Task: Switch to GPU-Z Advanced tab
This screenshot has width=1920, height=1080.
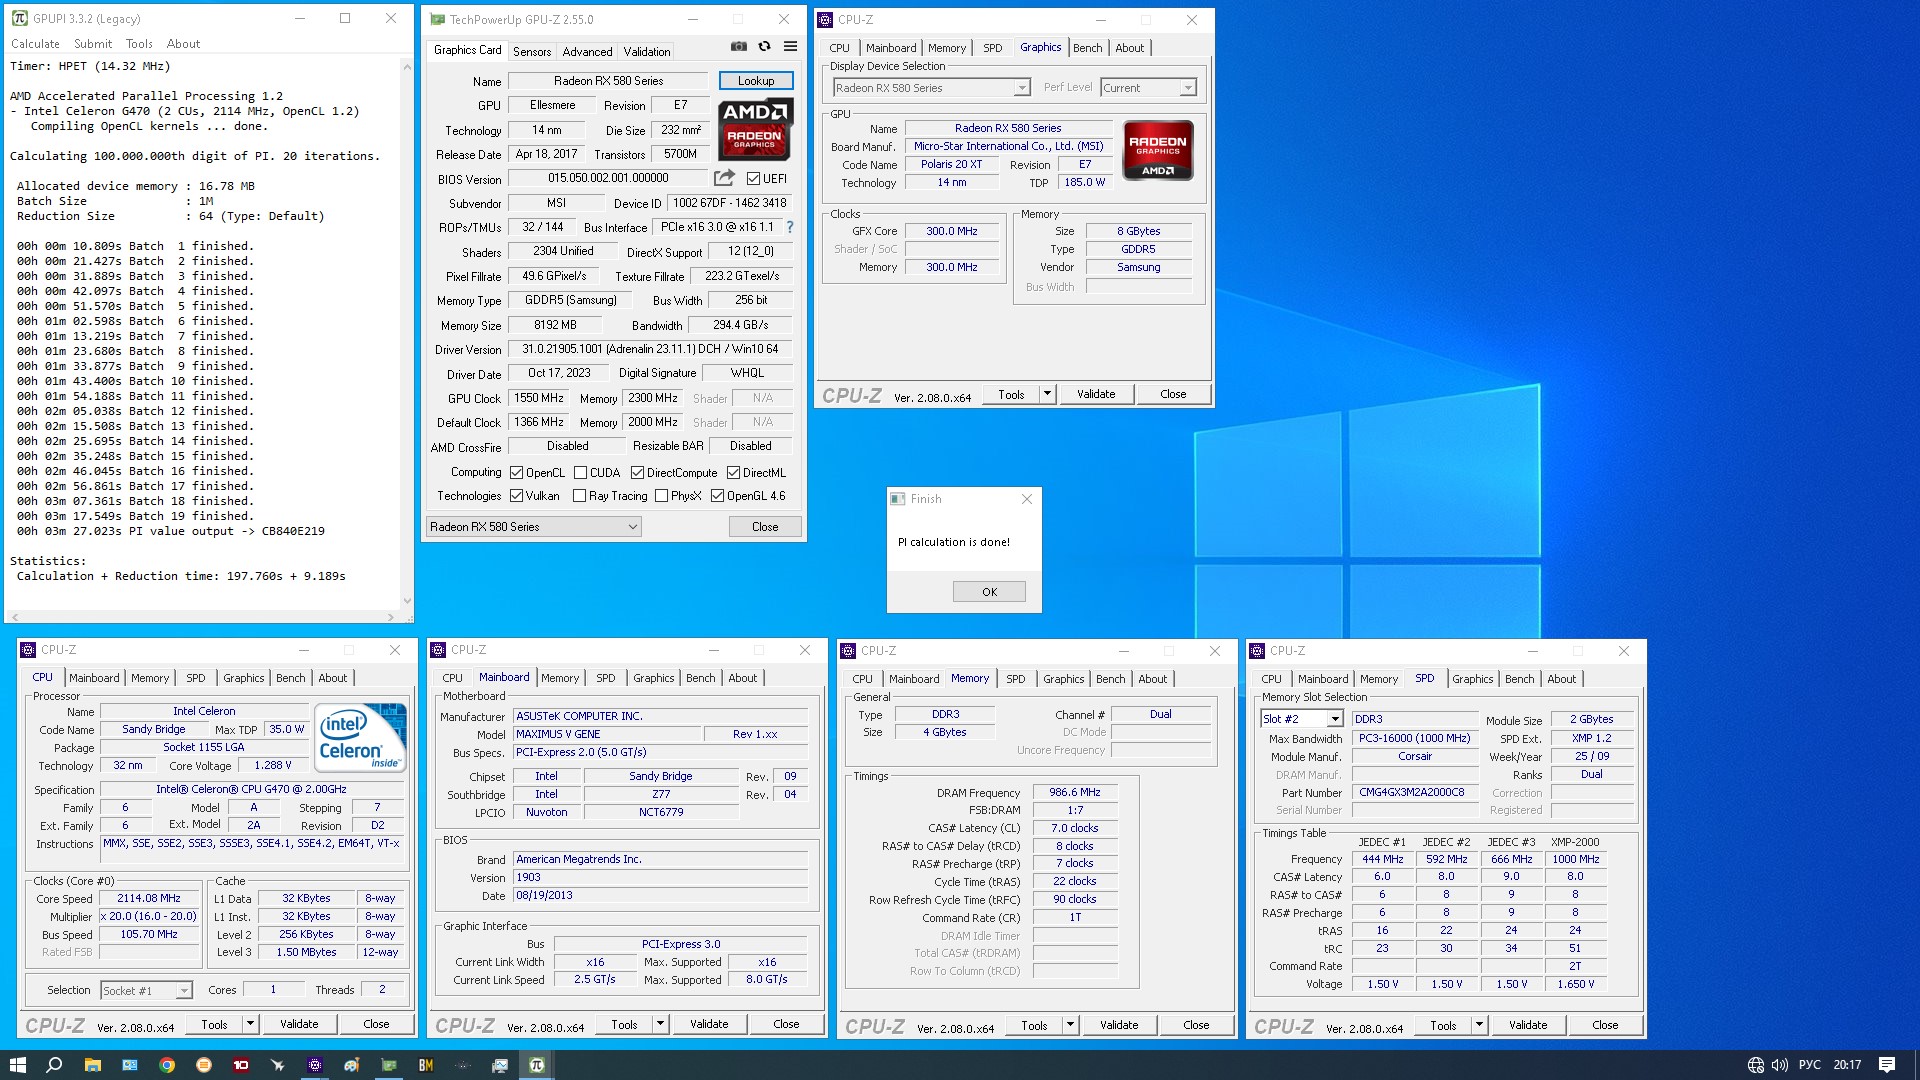Action: click(x=587, y=52)
